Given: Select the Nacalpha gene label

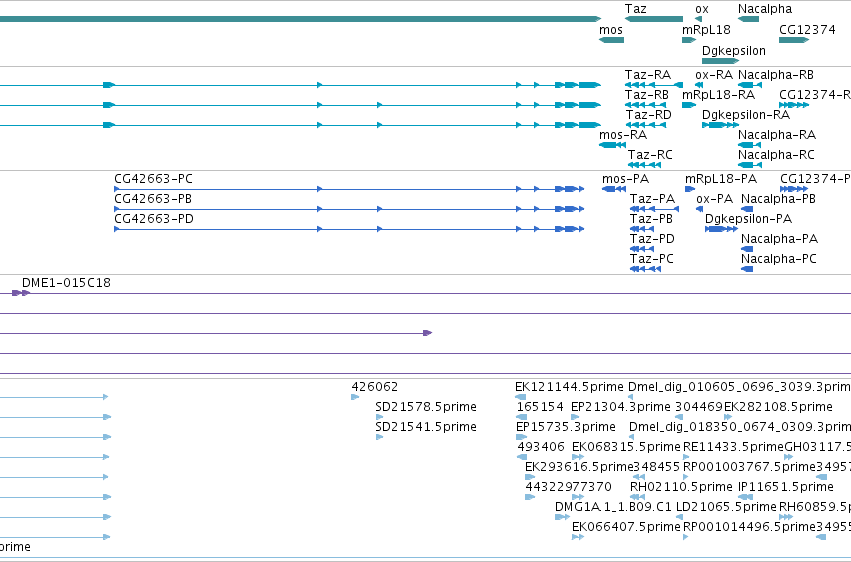Looking at the screenshot, I should pyautogui.click(x=765, y=9).
